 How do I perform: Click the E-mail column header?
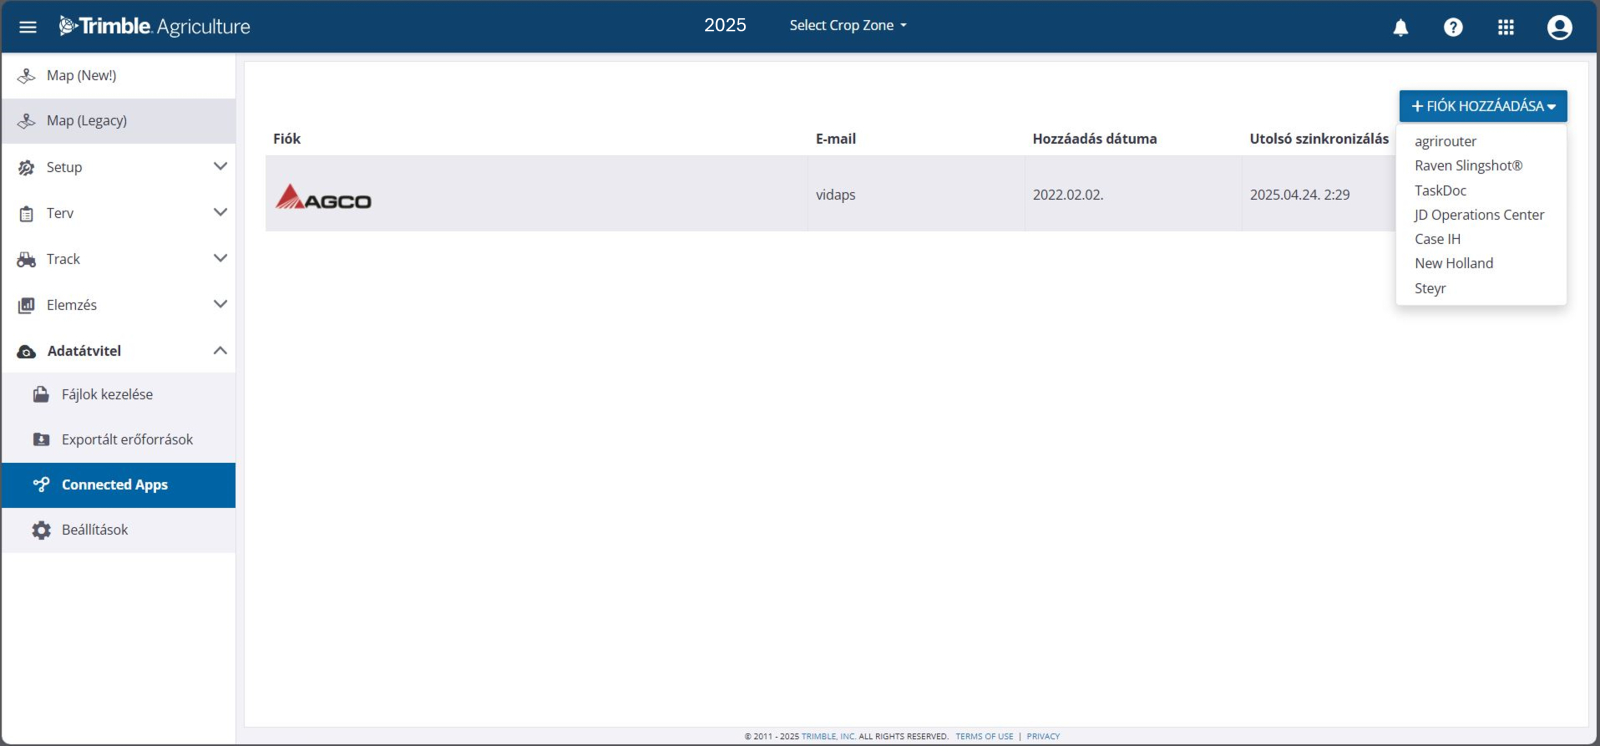[x=836, y=139]
